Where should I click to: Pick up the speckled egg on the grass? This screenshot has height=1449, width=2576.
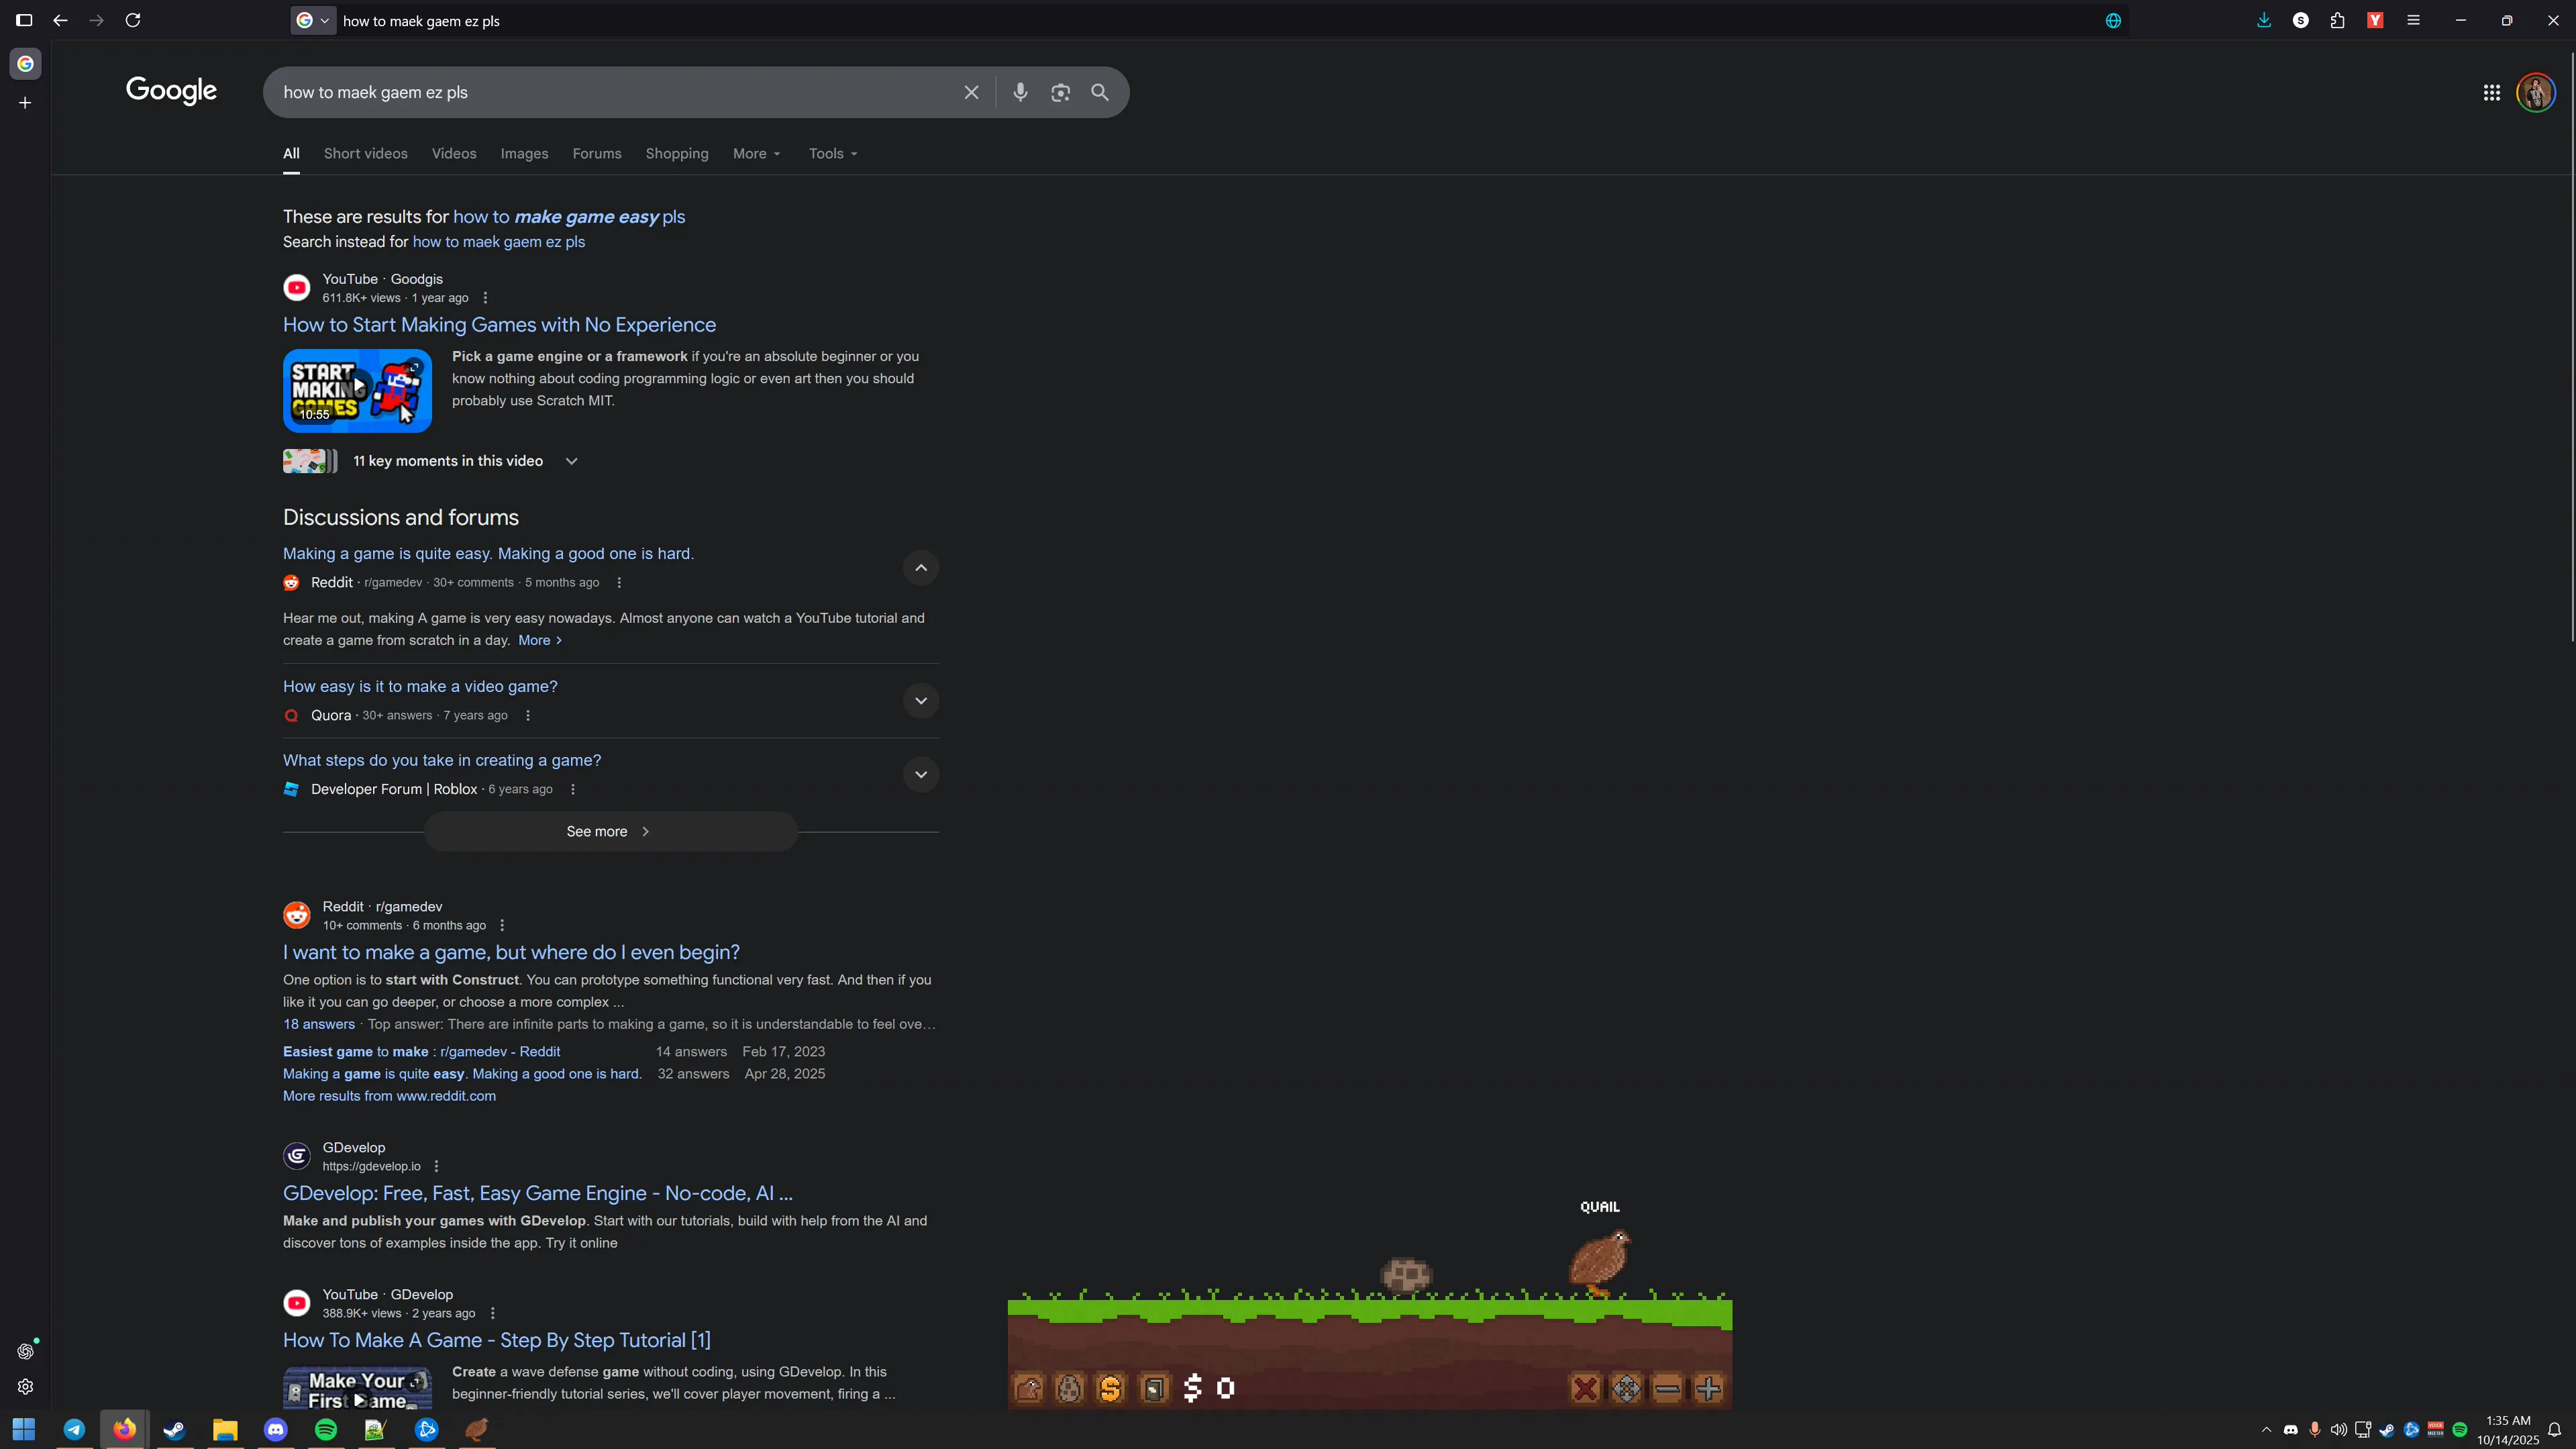click(x=1406, y=1275)
